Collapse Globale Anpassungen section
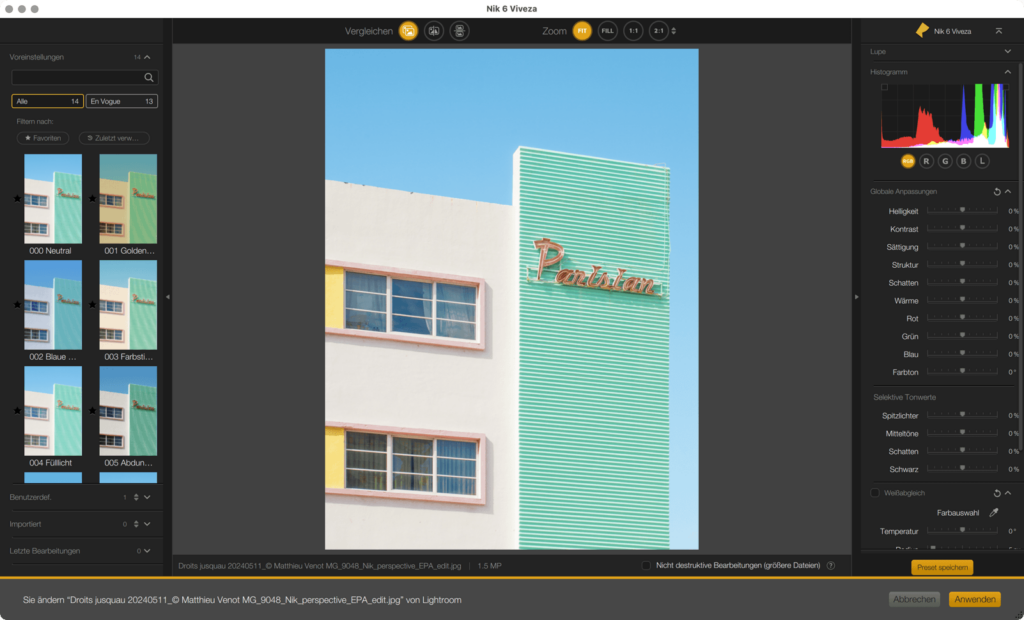Screen dimensions: 1024x620 click(1008, 191)
